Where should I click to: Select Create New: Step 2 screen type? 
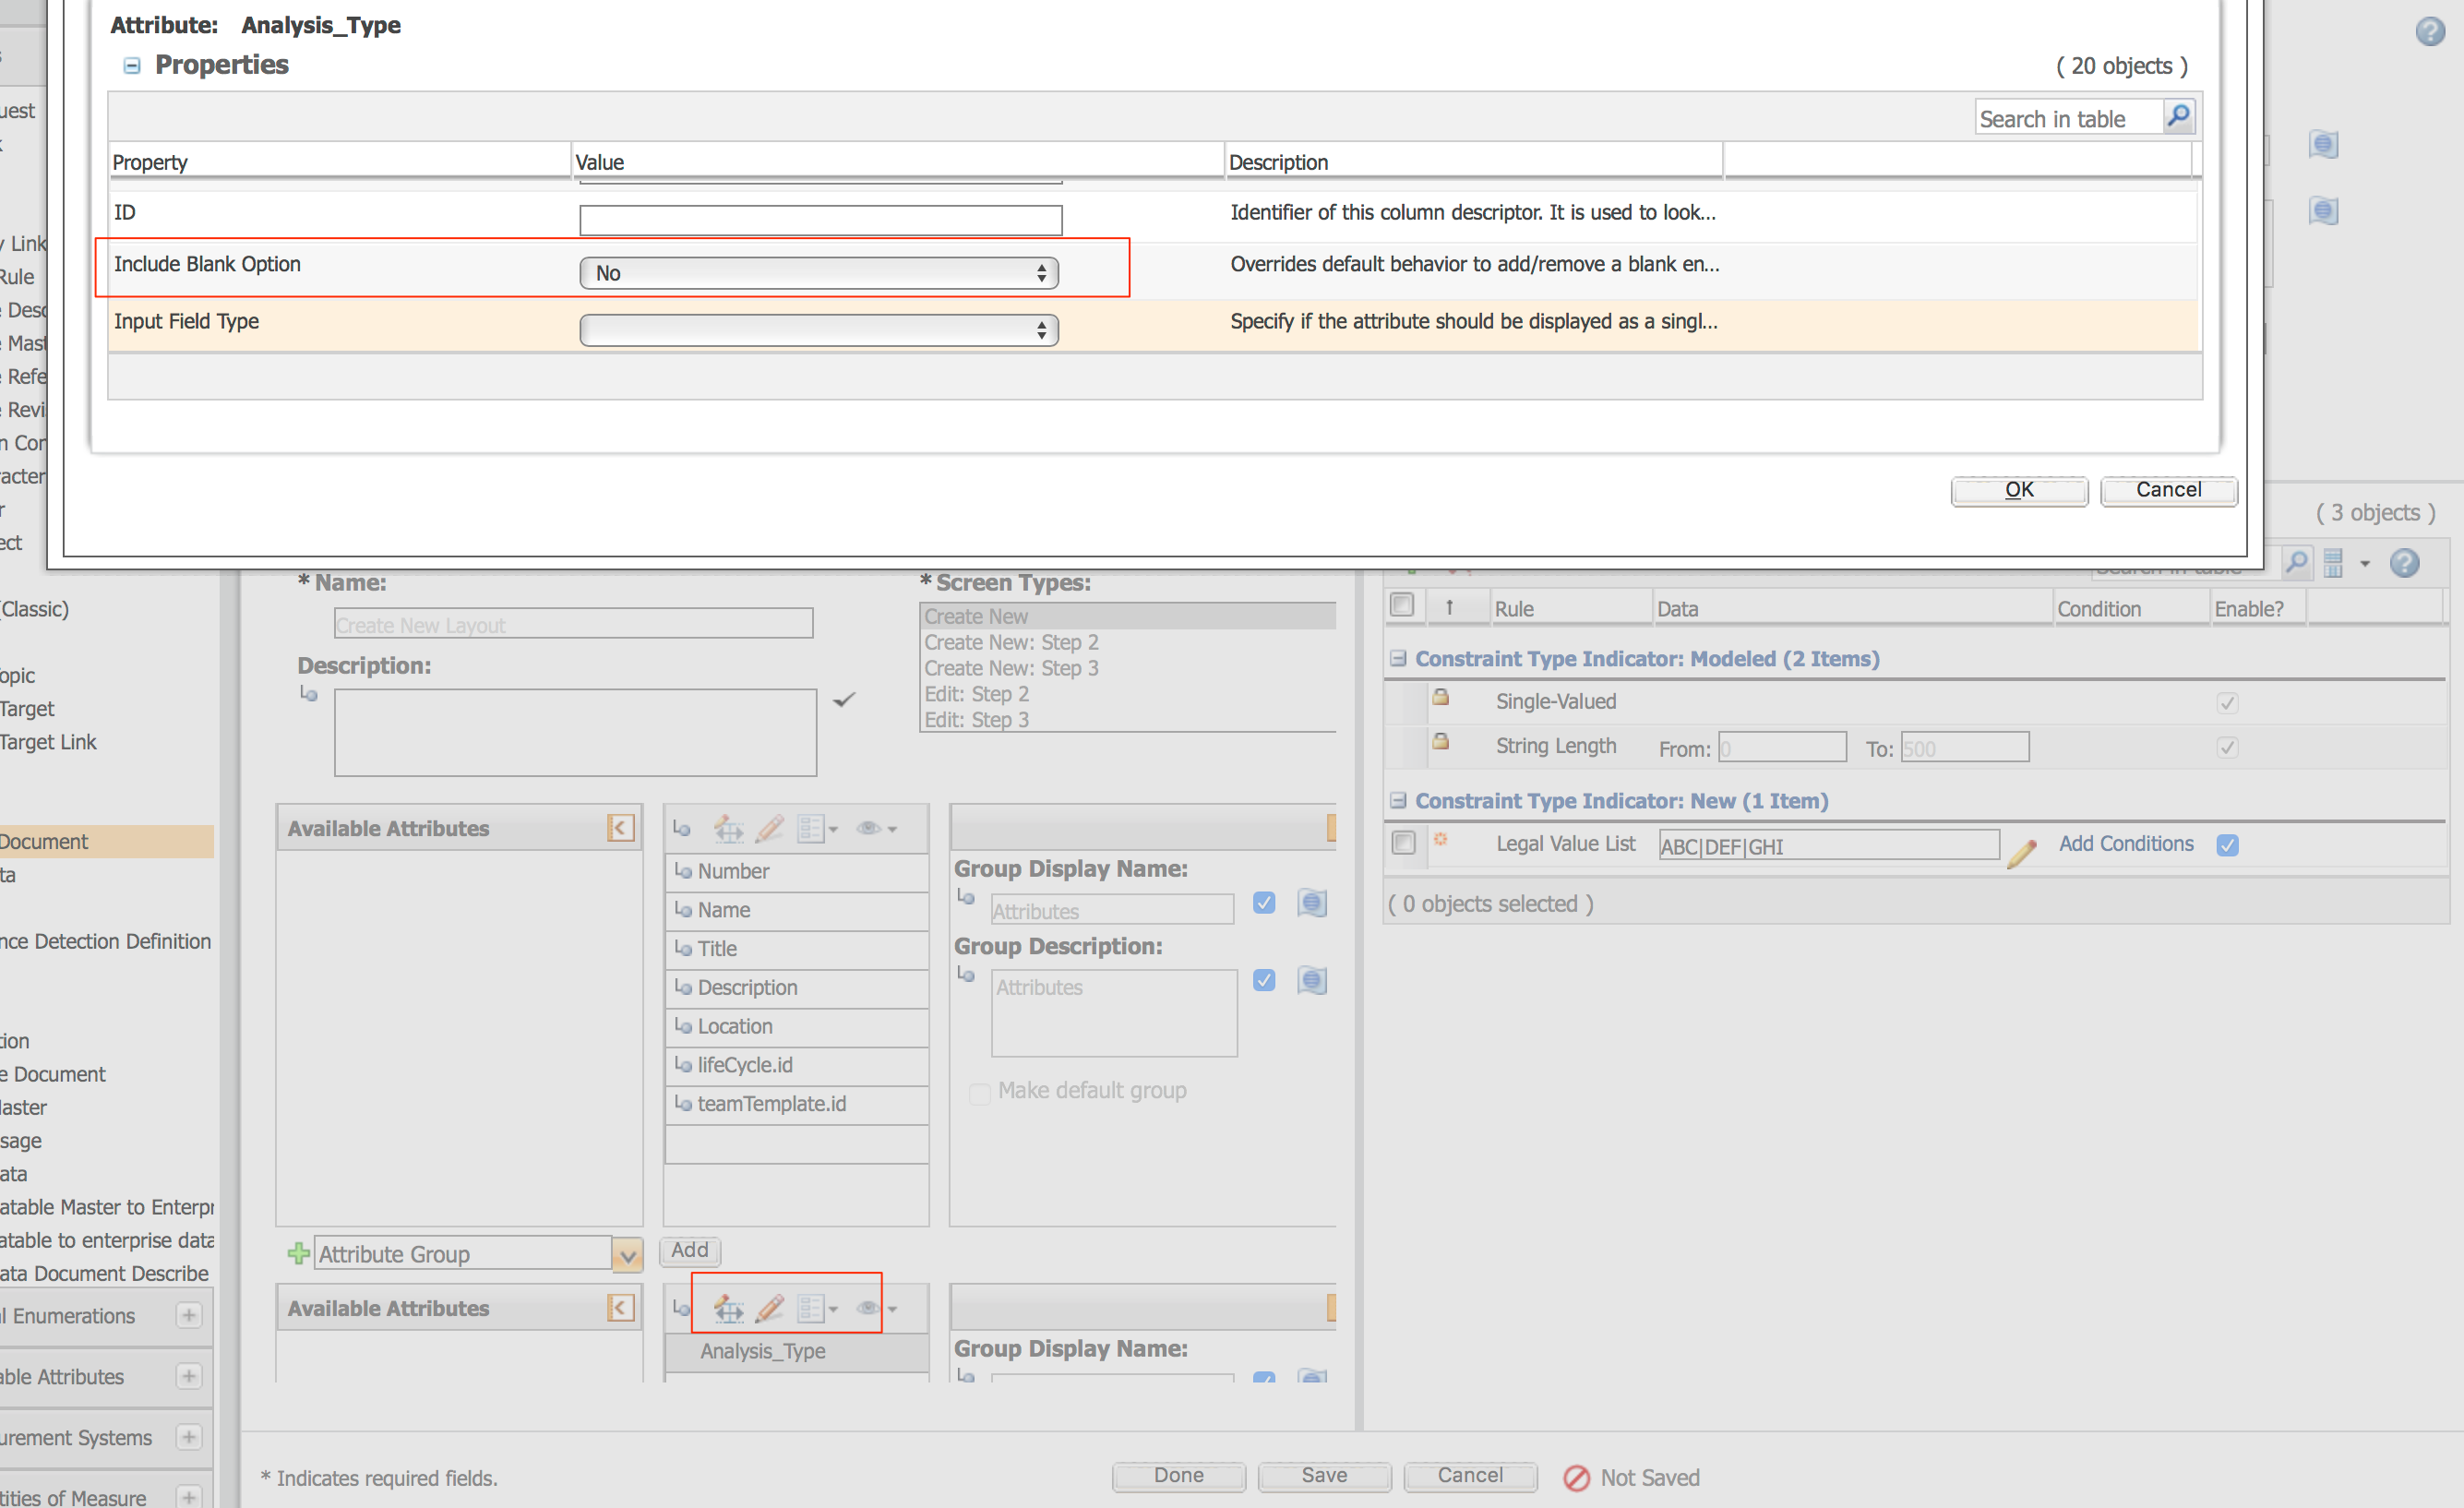pyautogui.click(x=1128, y=642)
